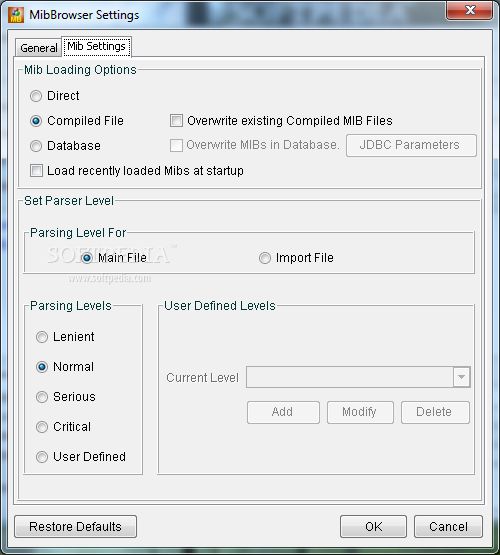Click the Modify level button
This screenshot has height=555, width=500.
(x=360, y=412)
